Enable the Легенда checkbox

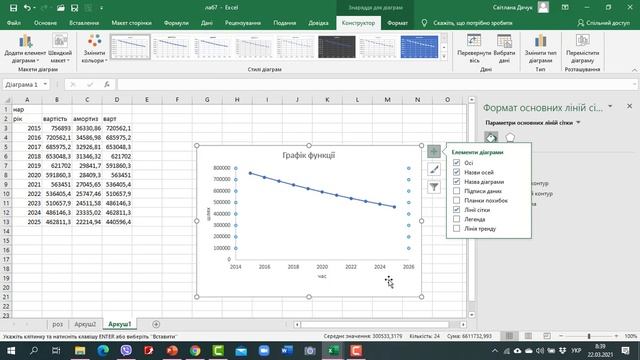[x=456, y=219]
